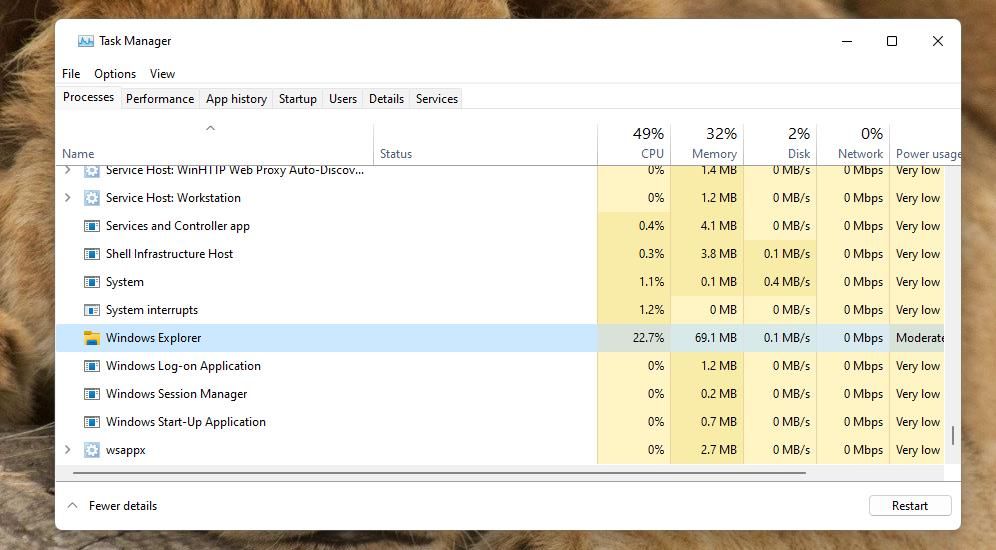Click the System process icon
Viewport: 996px width, 550px height.
coord(92,282)
